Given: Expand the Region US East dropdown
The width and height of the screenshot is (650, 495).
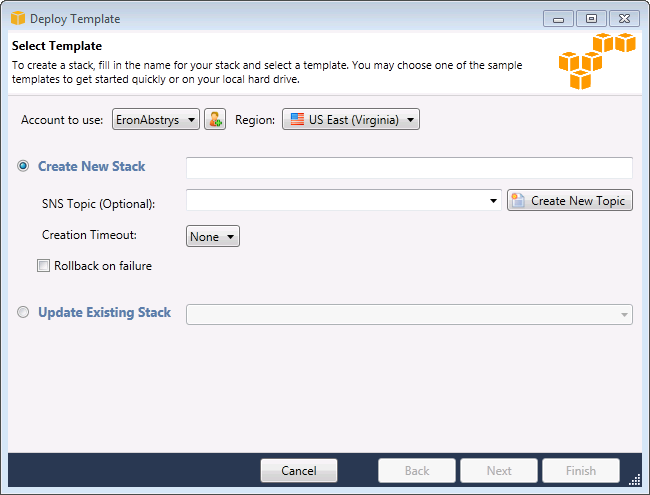Looking at the screenshot, I should [351, 120].
